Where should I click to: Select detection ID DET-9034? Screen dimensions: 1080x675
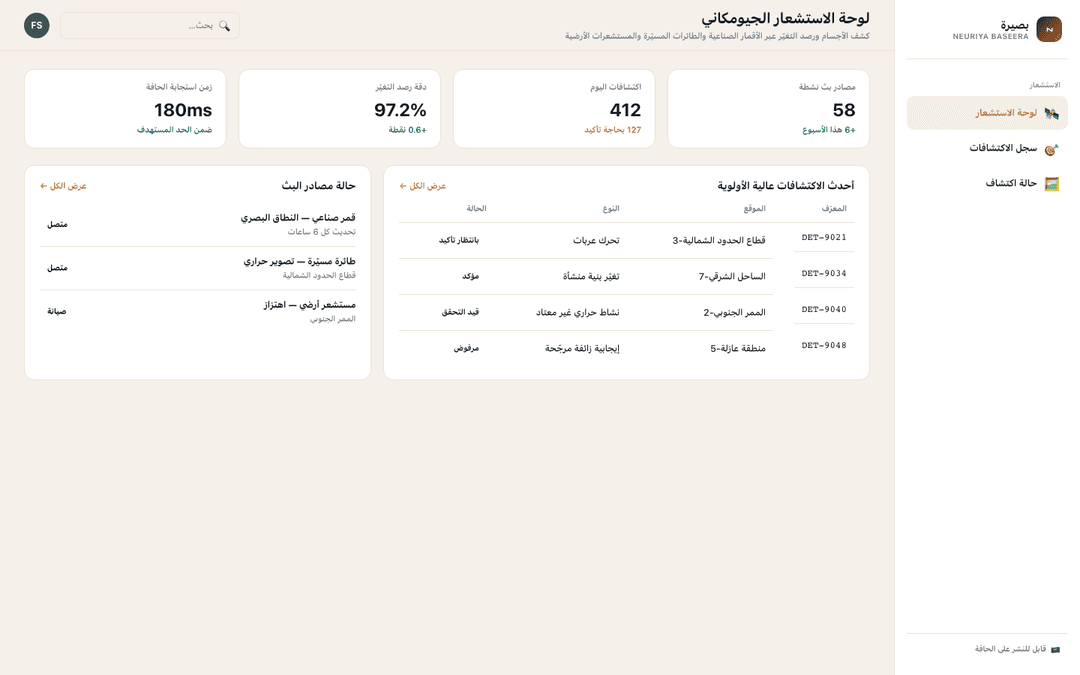tap(824, 273)
